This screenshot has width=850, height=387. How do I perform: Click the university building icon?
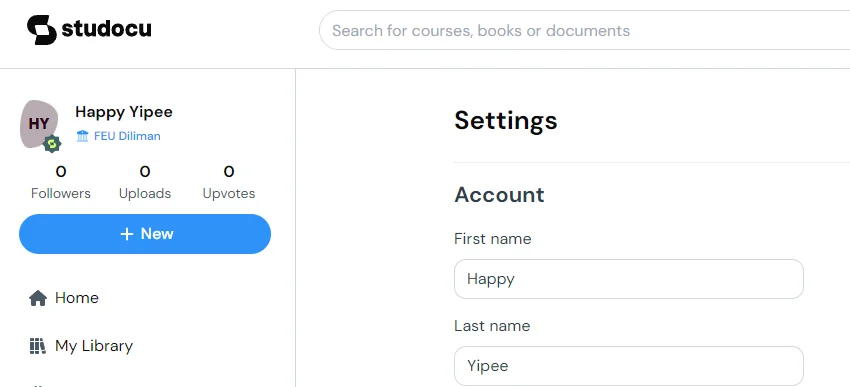coord(82,136)
